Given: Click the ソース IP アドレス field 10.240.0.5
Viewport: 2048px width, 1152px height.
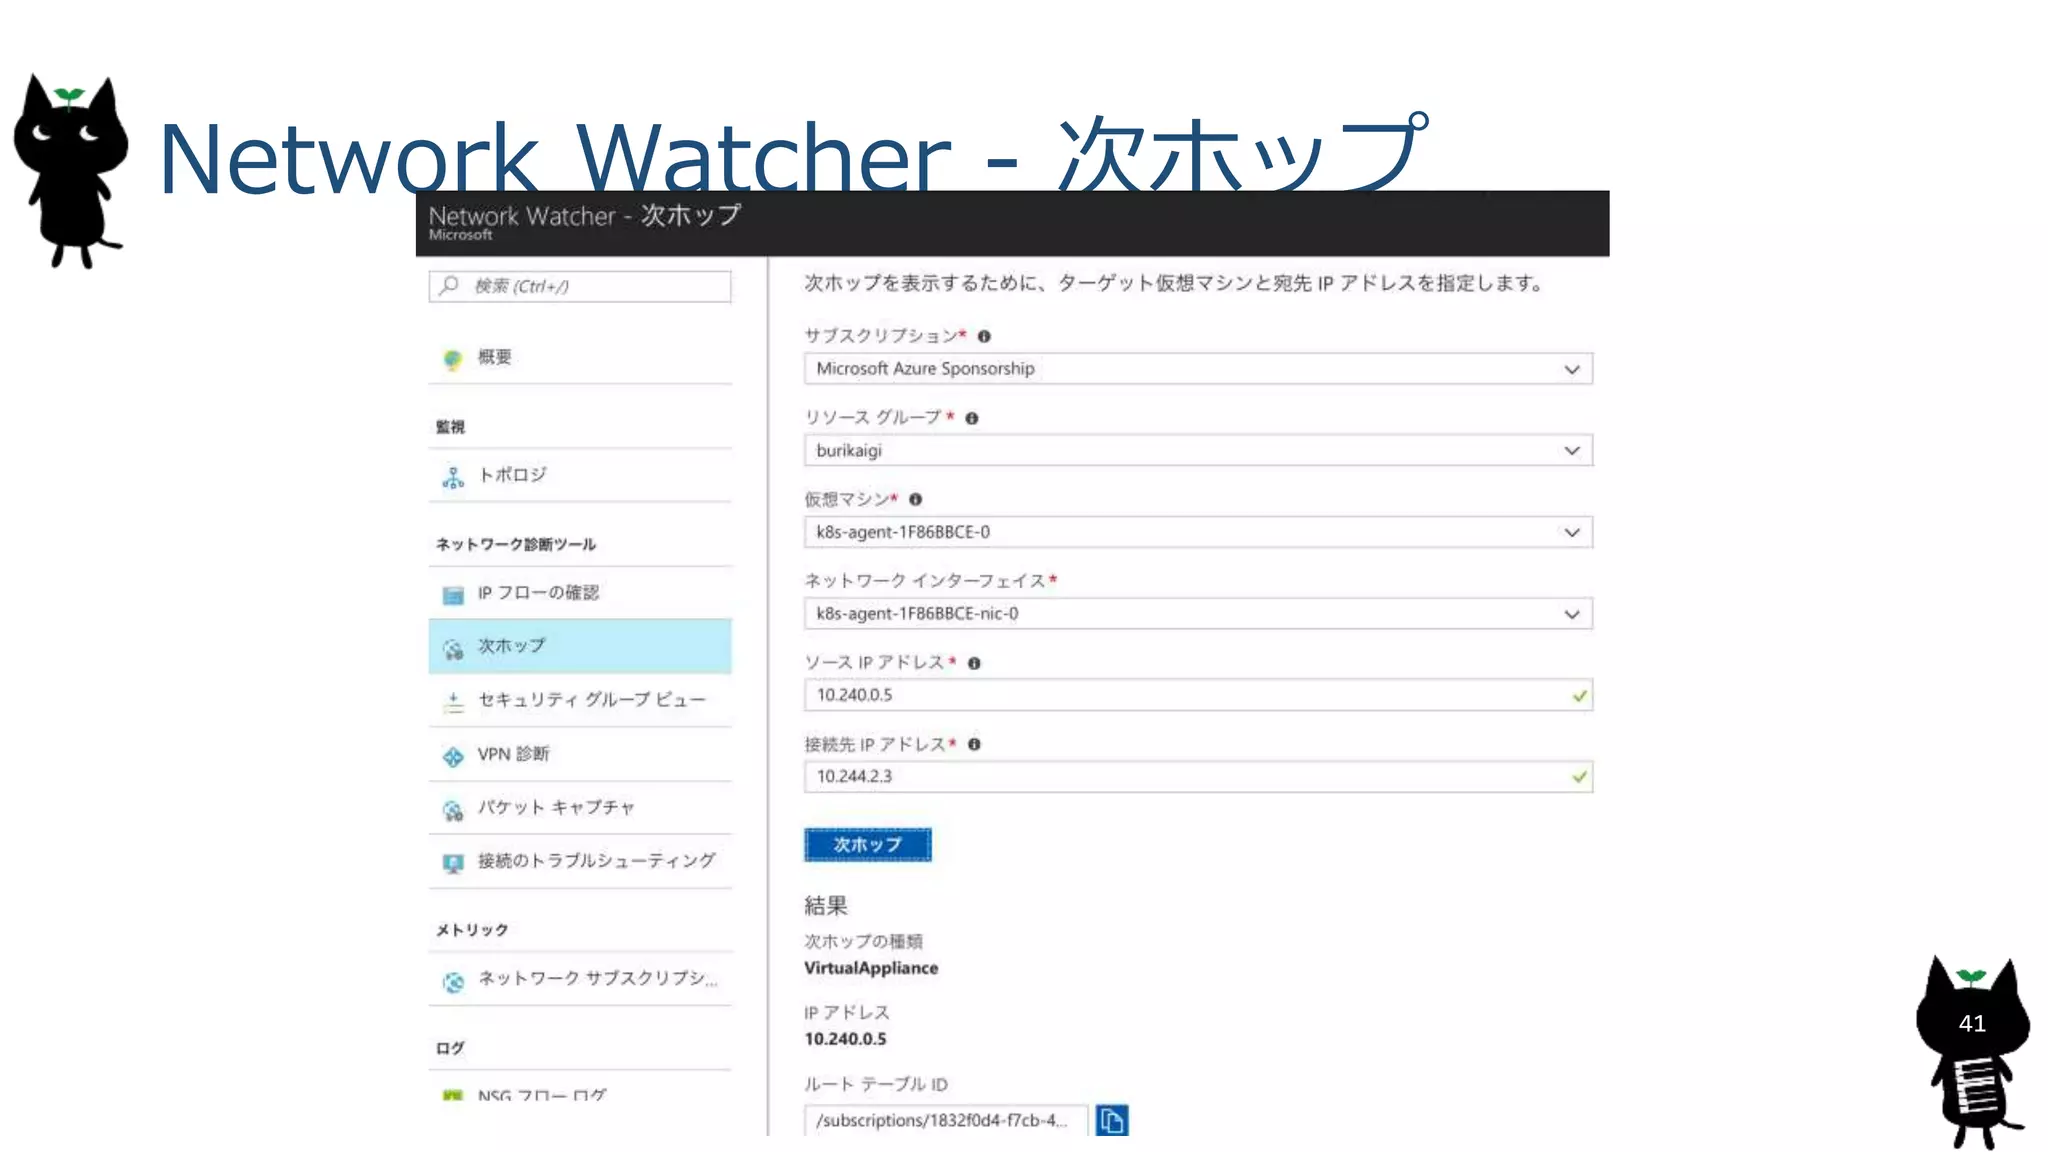Looking at the screenshot, I should click(x=1198, y=695).
